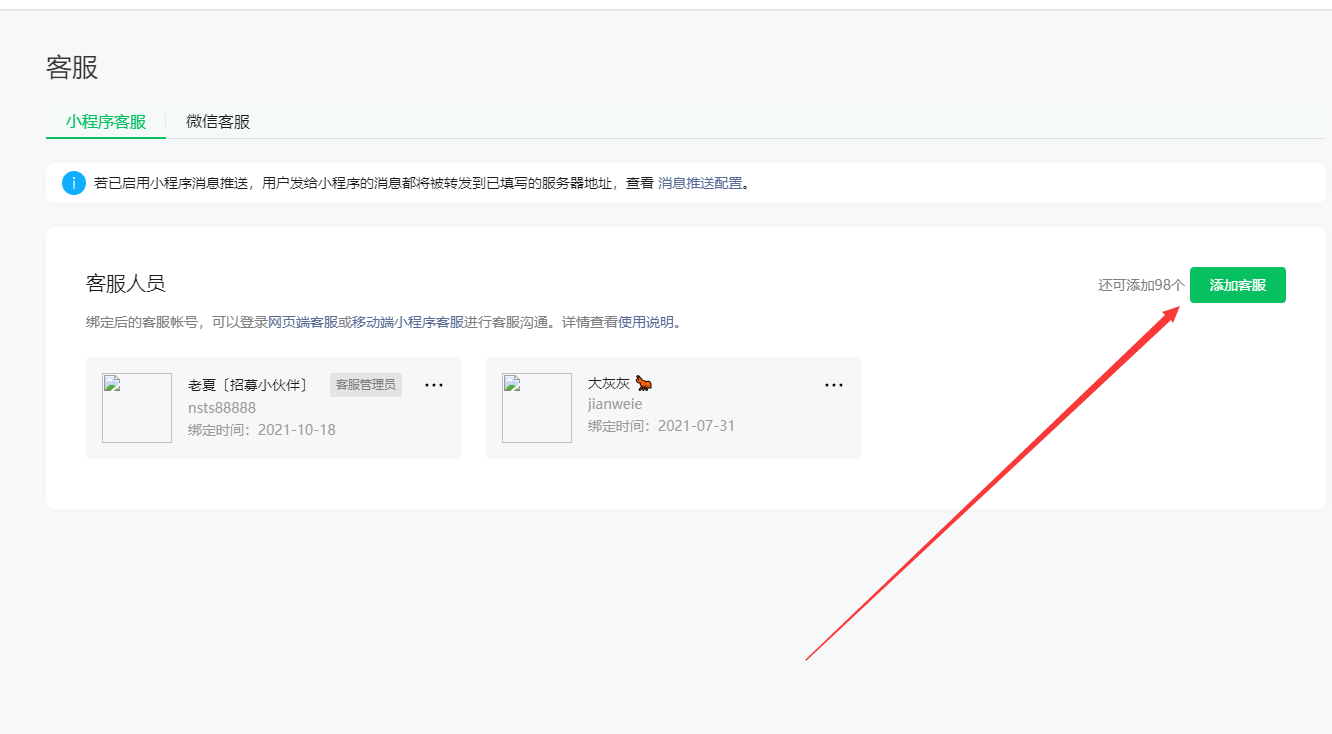Click the 还可添加98个 quota text
This screenshot has width=1332, height=734.
1141,285
